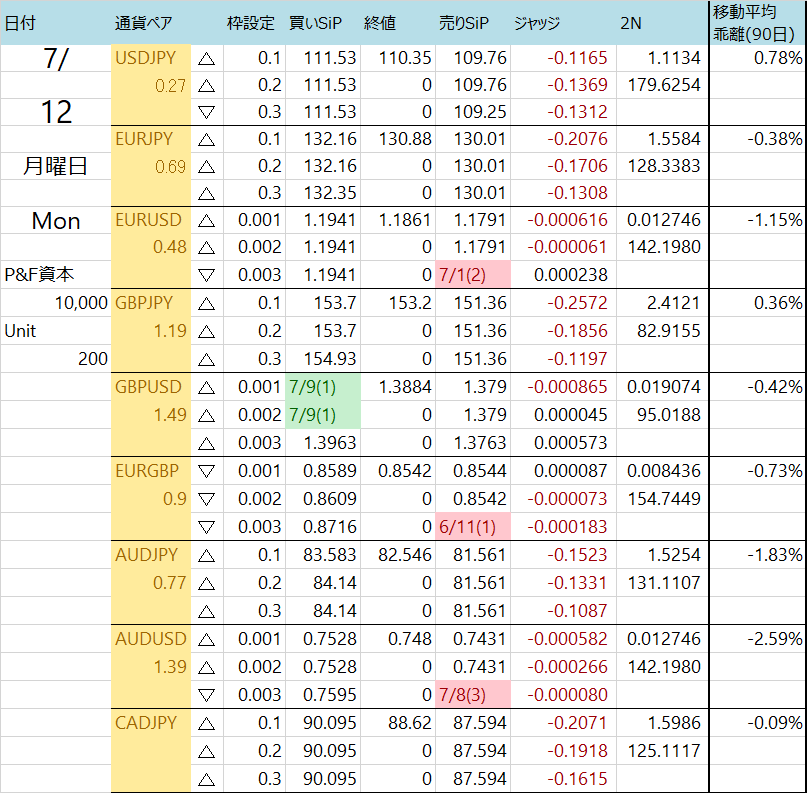Select the moving average deviation -1.83%
The image size is (807, 793).
click(775, 555)
